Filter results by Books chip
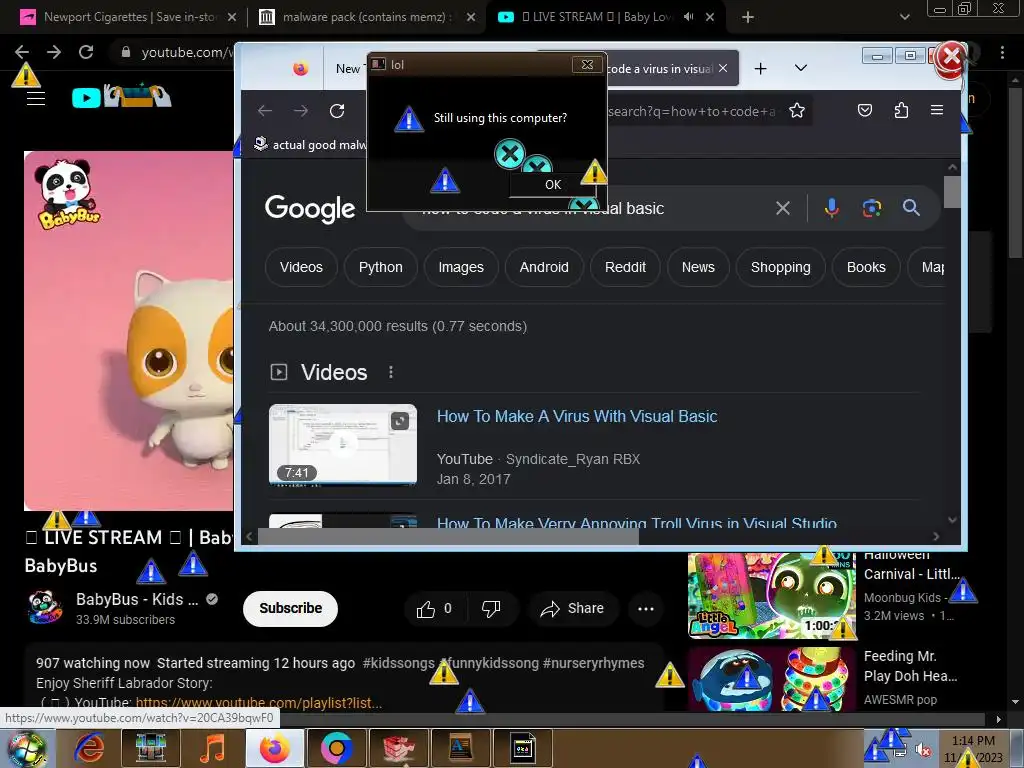This screenshot has height=768, width=1024. (x=866, y=267)
